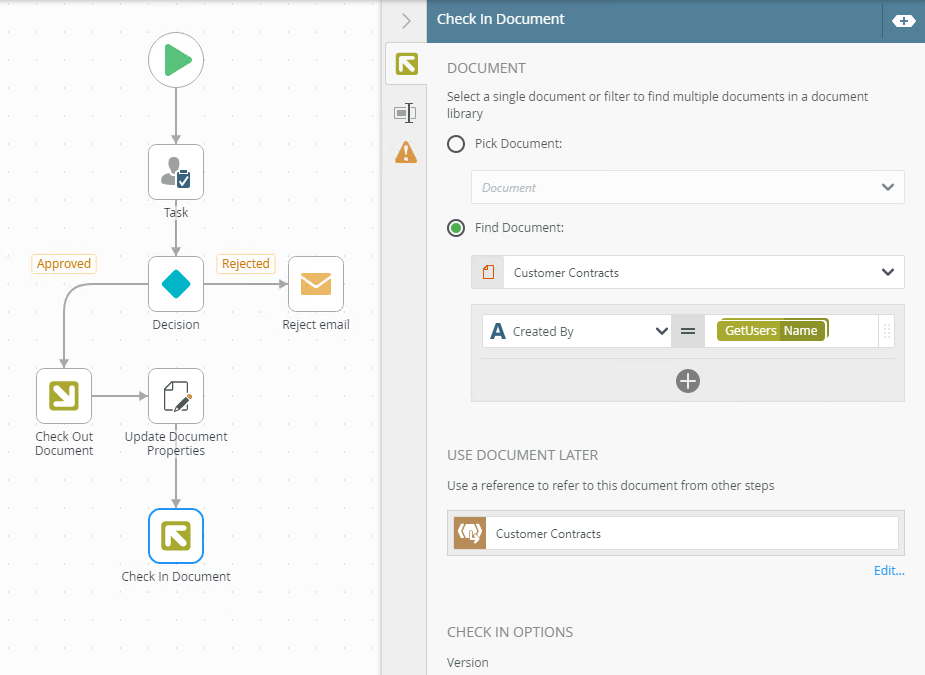Viewport: 925px width, 675px height.
Task: Click the Reject email step label
Action: coord(316,325)
